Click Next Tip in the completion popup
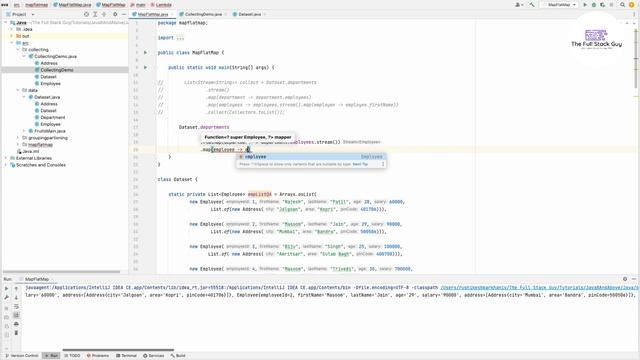640x360 pixels. (x=360, y=164)
